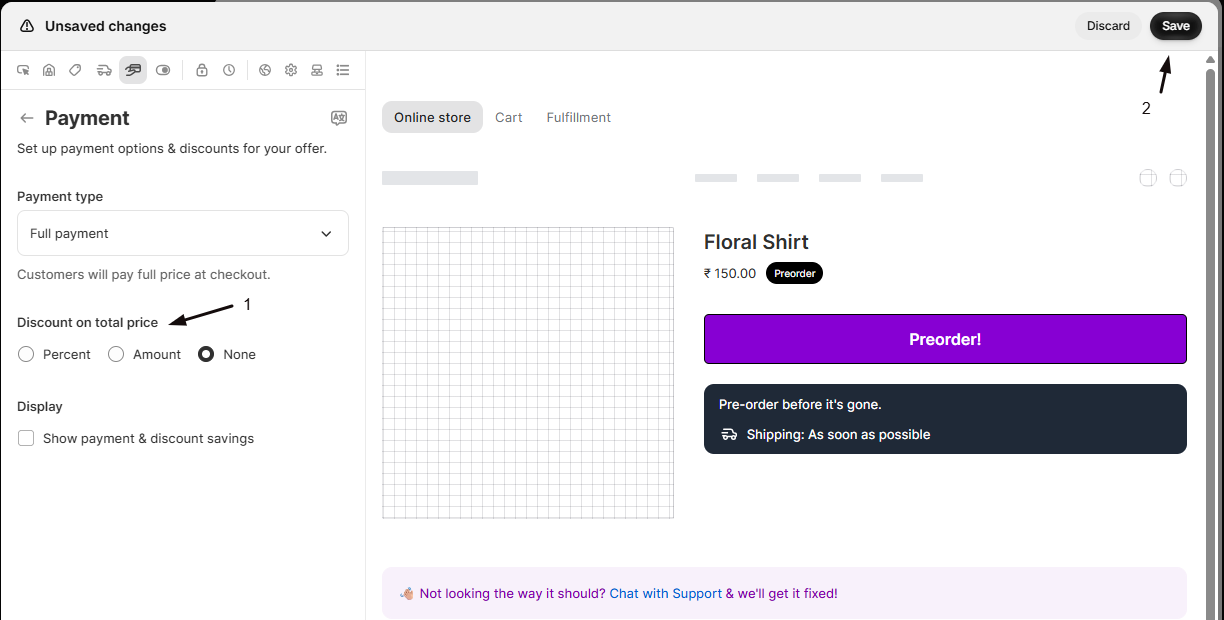
Task: Click the Floral Shirt product image placeholder
Action: click(x=528, y=373)
